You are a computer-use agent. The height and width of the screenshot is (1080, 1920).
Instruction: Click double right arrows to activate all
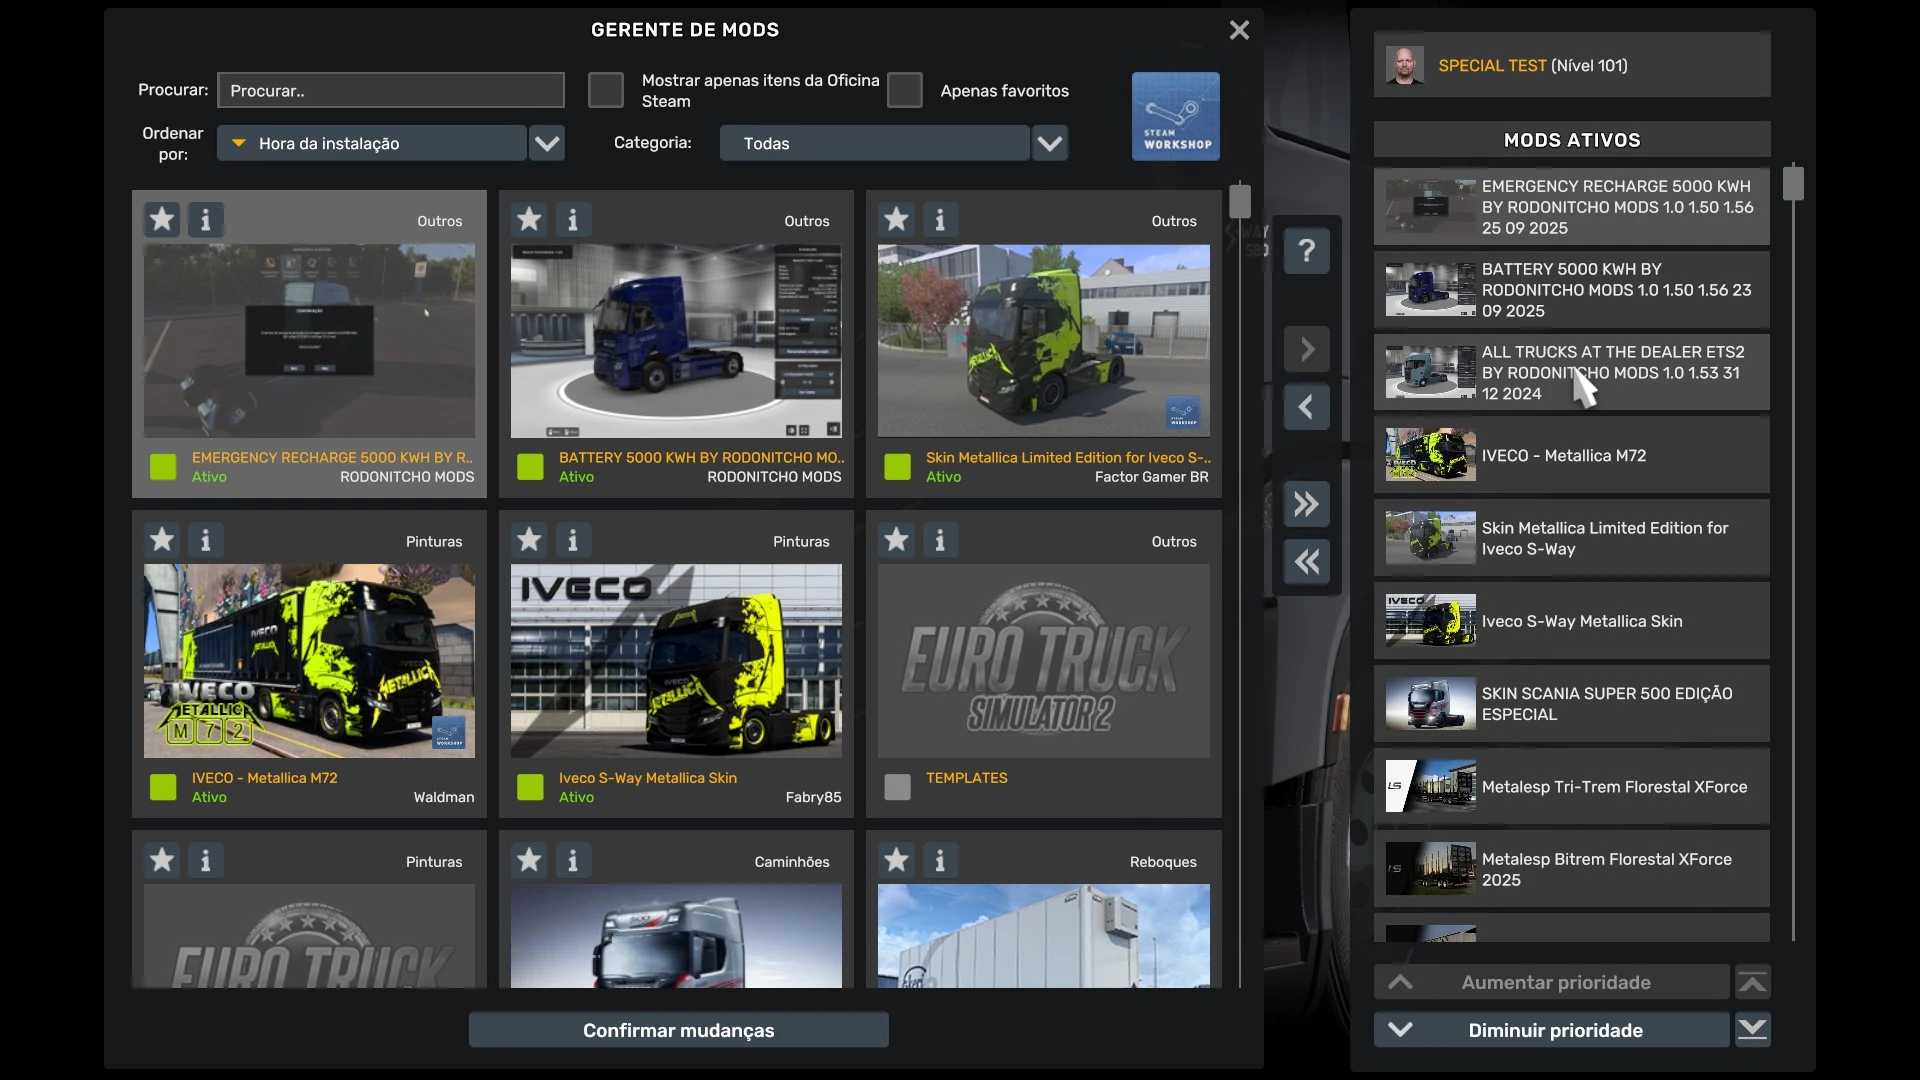pyautogui.click(x=1306, y=504)
